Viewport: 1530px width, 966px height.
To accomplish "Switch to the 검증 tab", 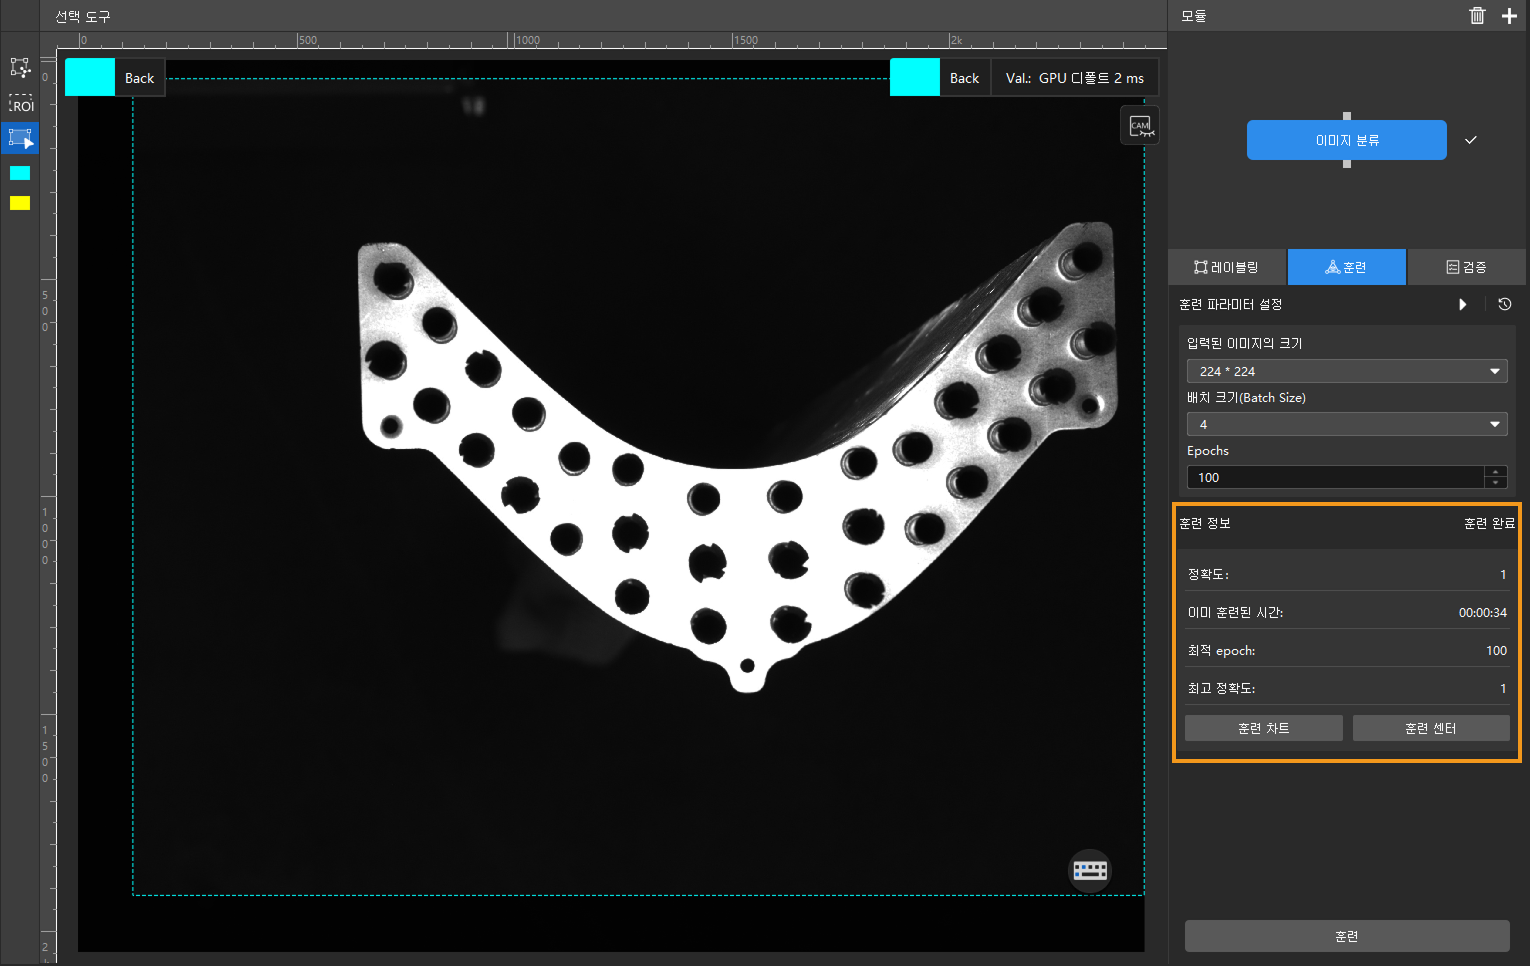I will [1466, 267].
